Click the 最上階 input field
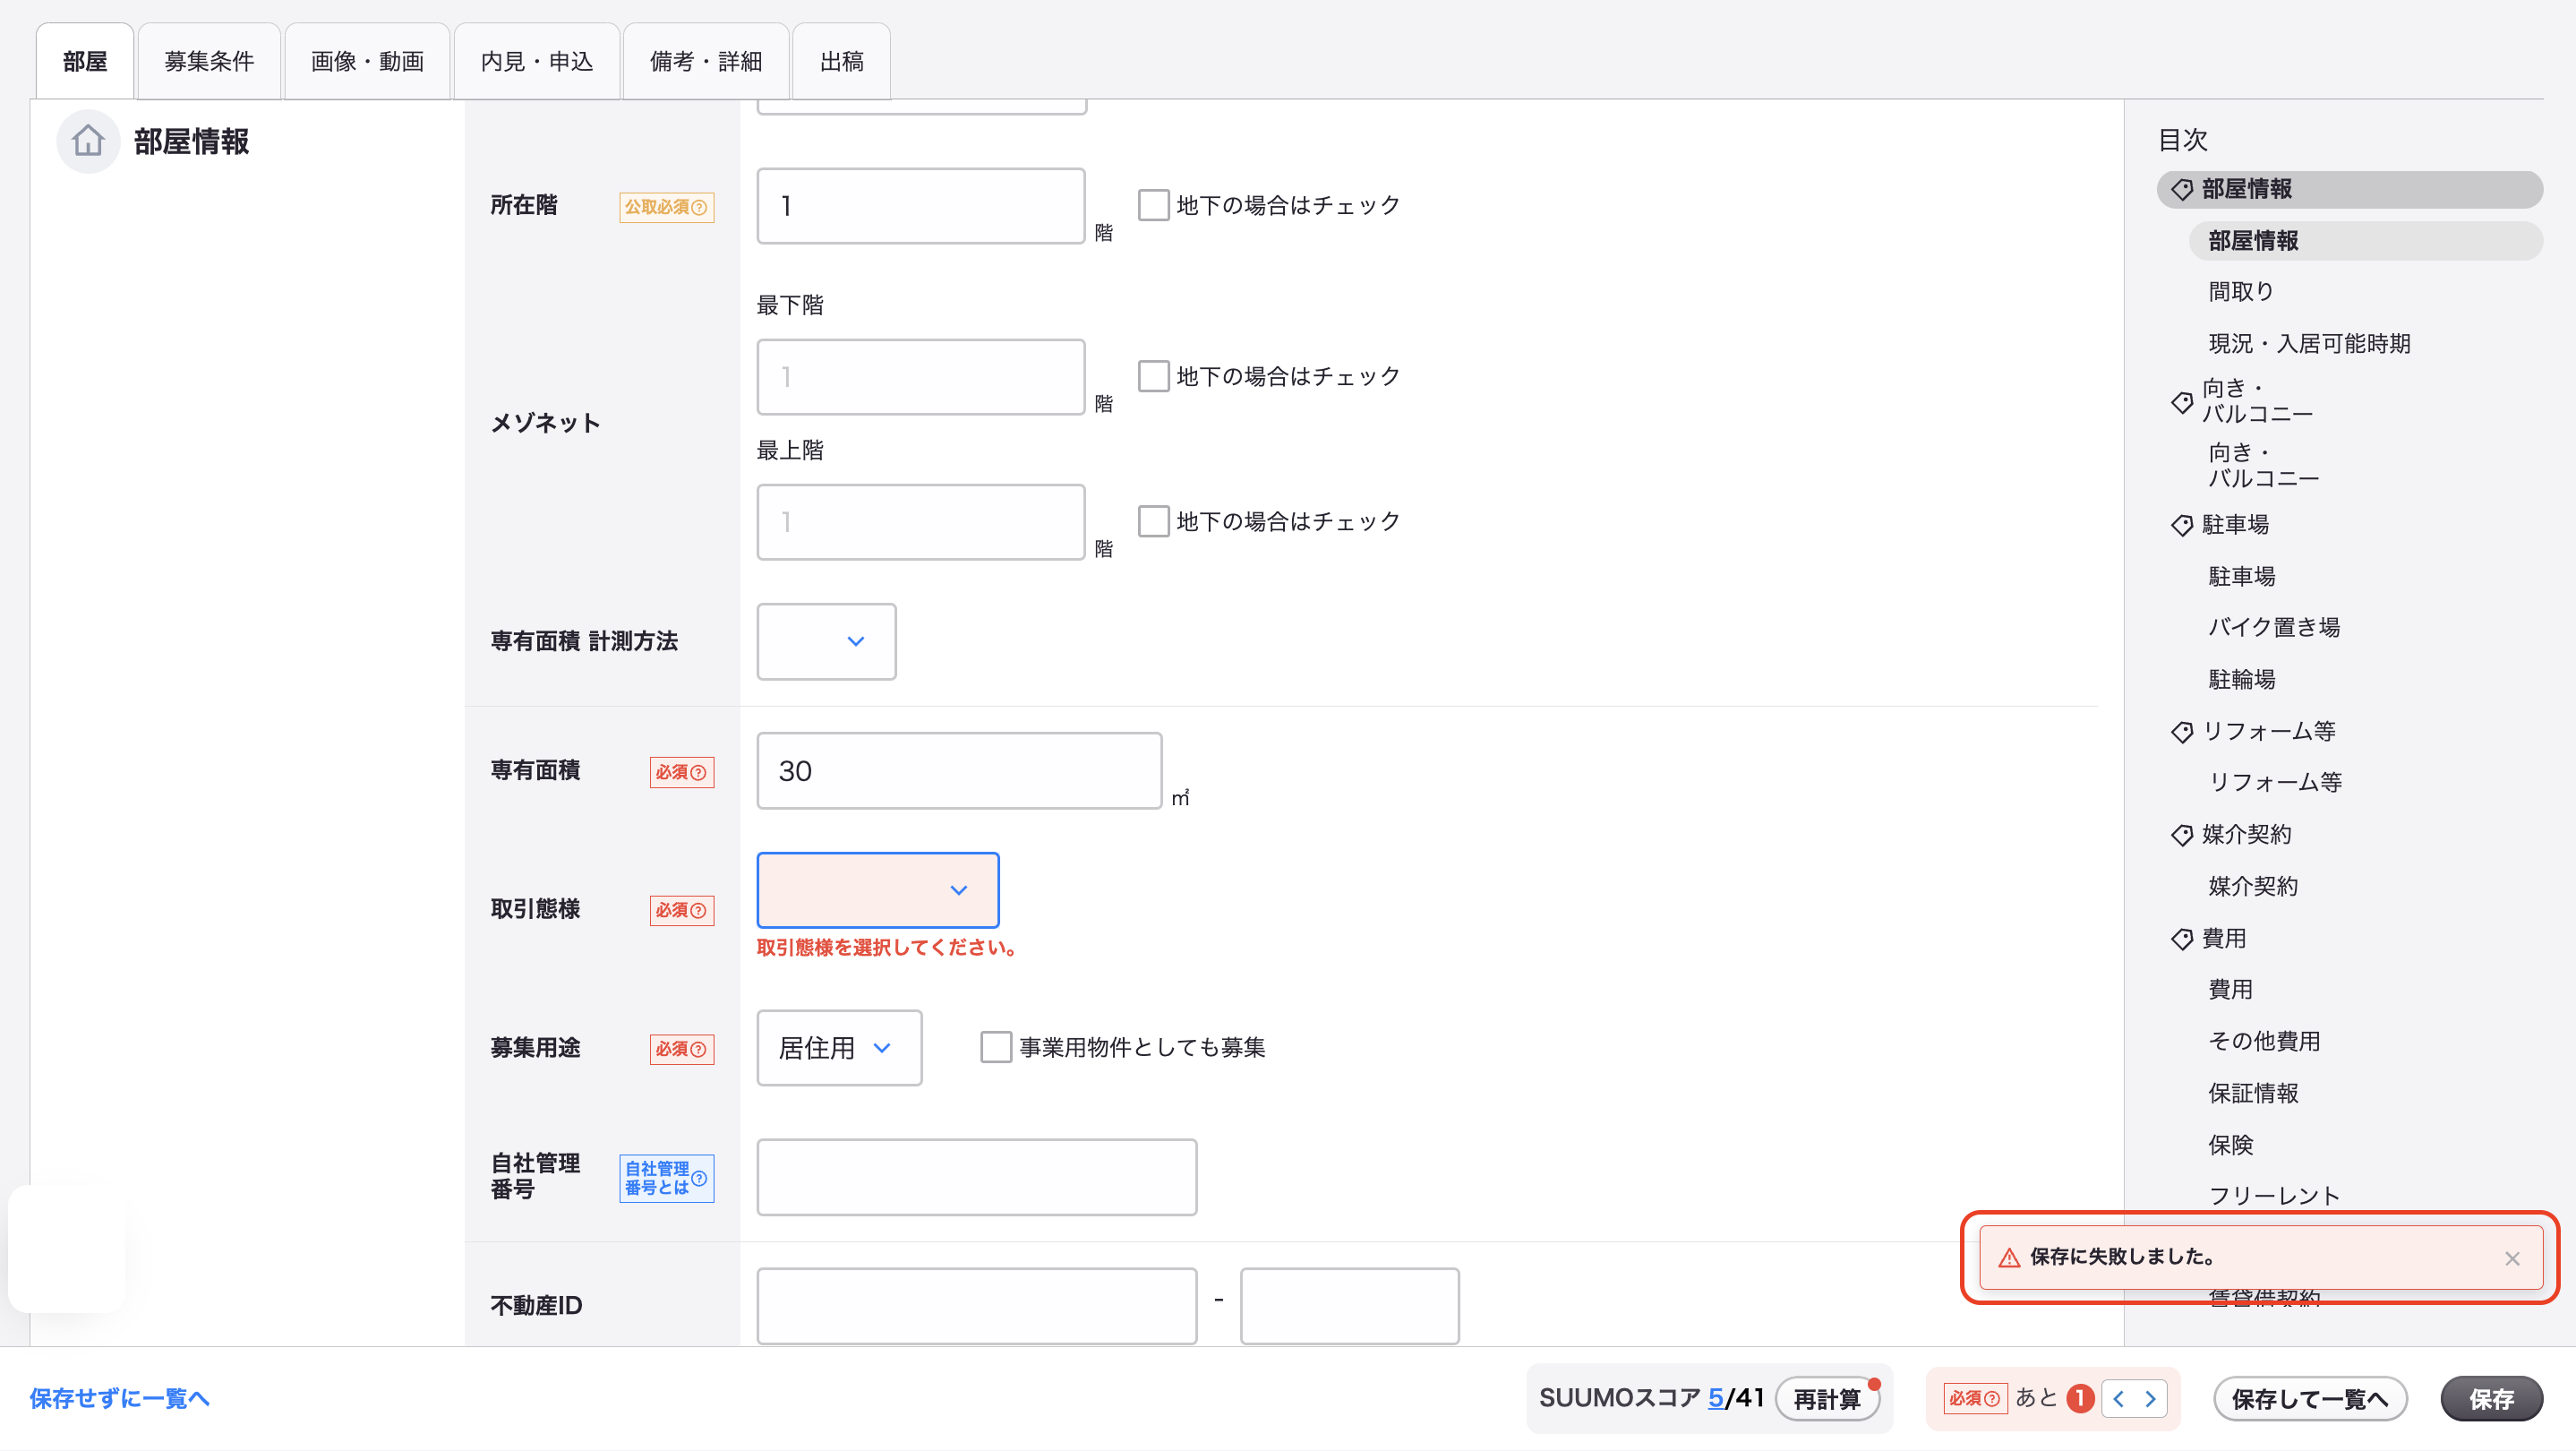Screen dimensions: 2576x1451 point(921,522)
